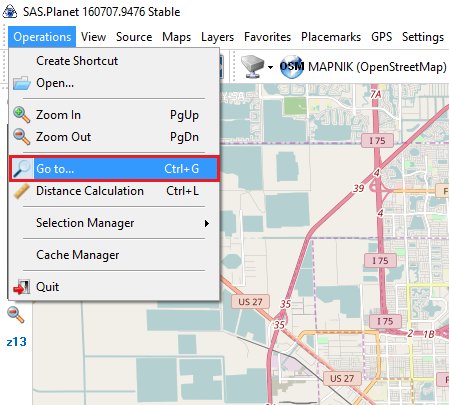Open the map source dropdown arrow

coord(270,67)
